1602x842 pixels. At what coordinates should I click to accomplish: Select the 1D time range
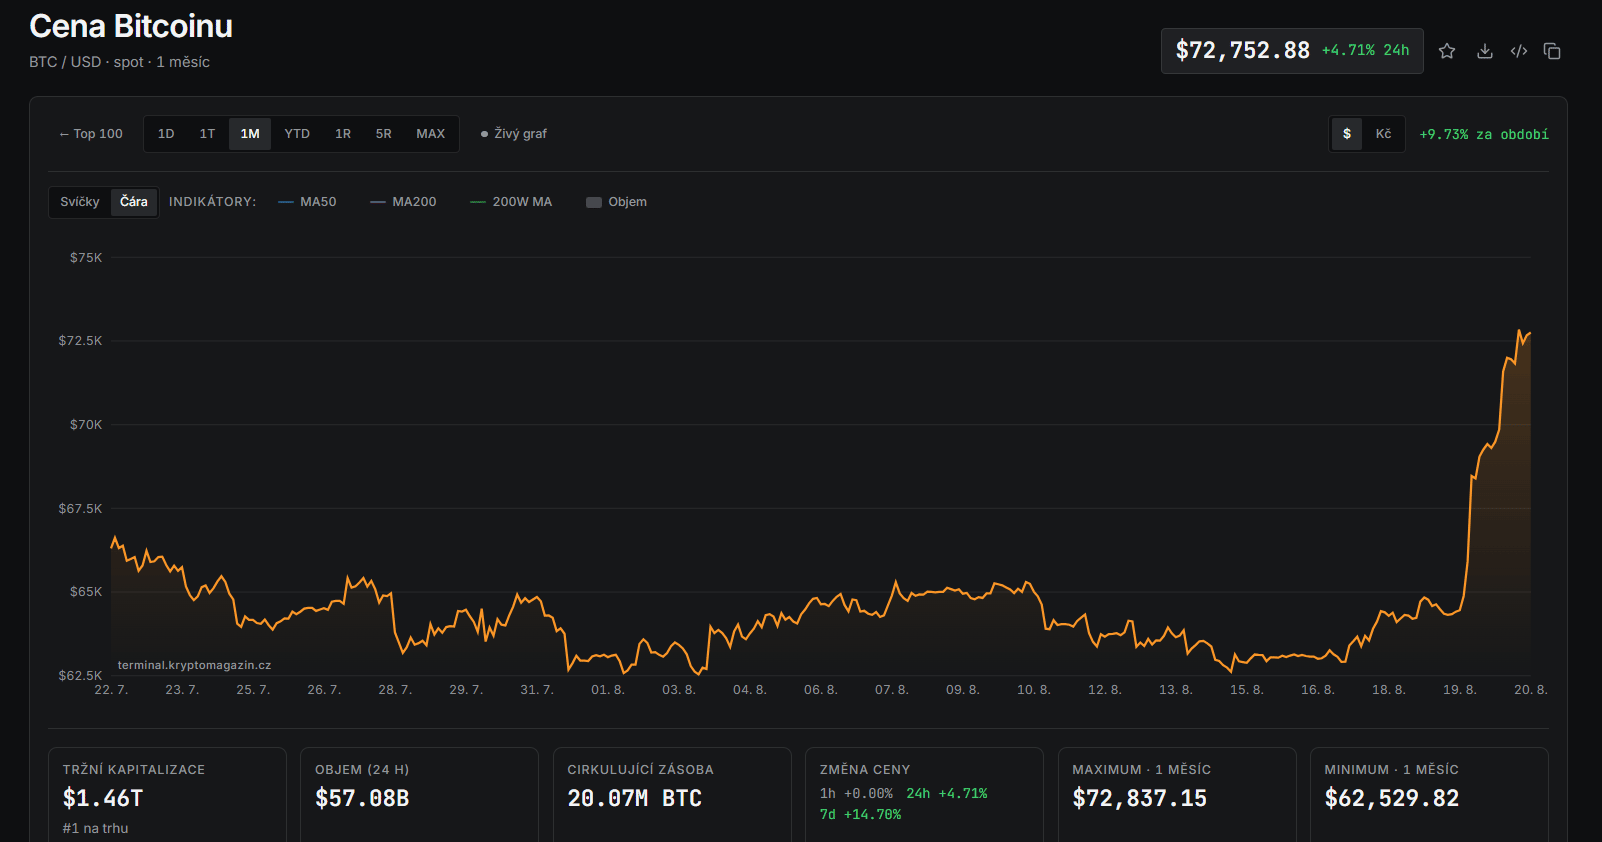coord(166,134)
